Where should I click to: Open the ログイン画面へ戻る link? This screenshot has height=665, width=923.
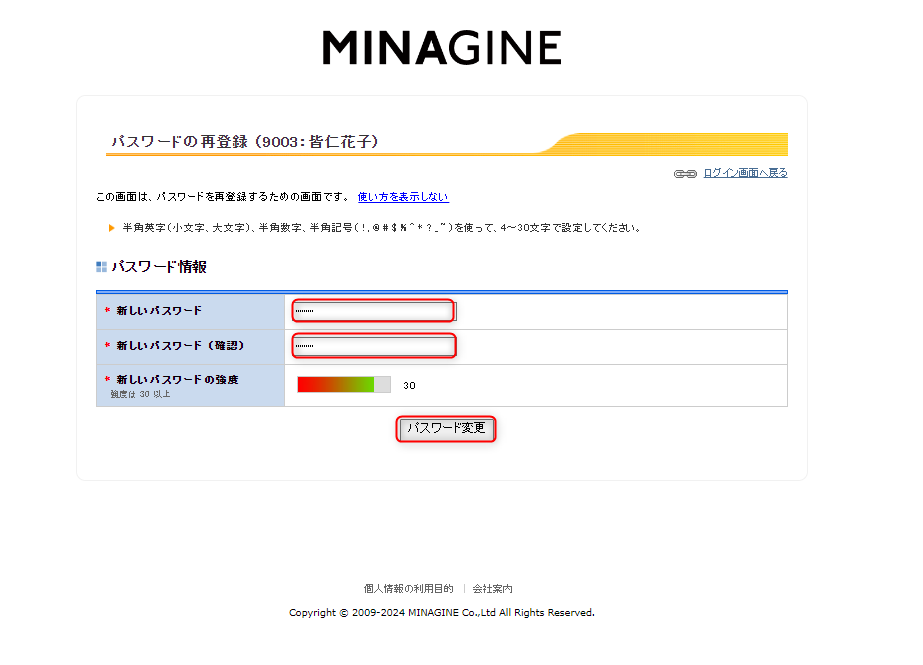745,173
